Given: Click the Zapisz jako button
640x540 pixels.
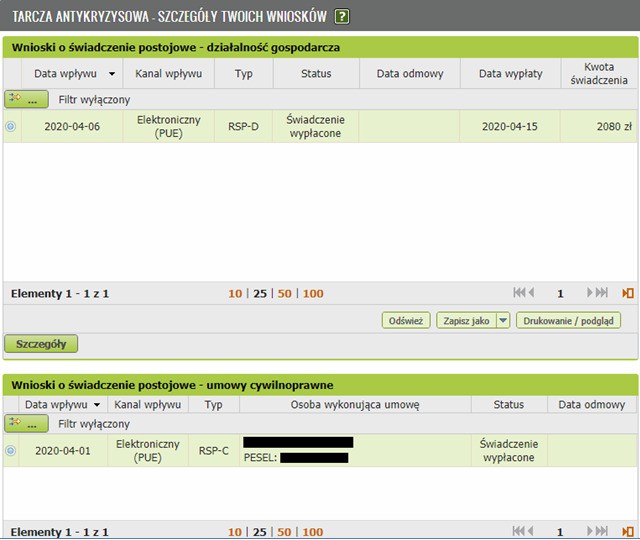Looking at the screenshot, I should (x=467, y=320).
